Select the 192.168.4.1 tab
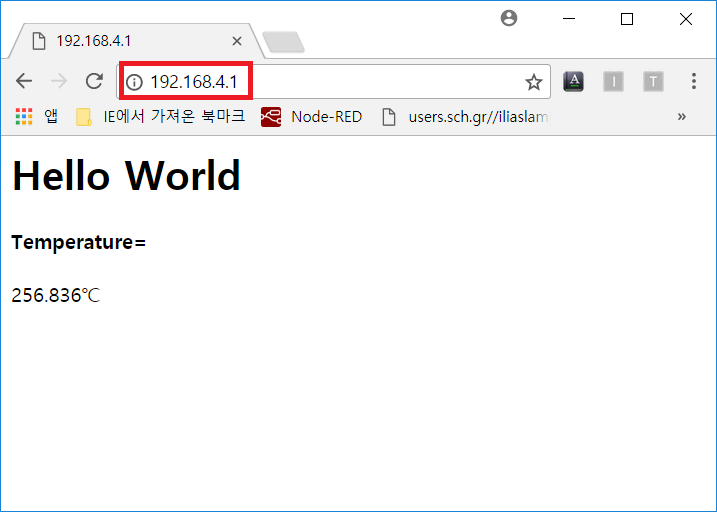 pos(136,41)
